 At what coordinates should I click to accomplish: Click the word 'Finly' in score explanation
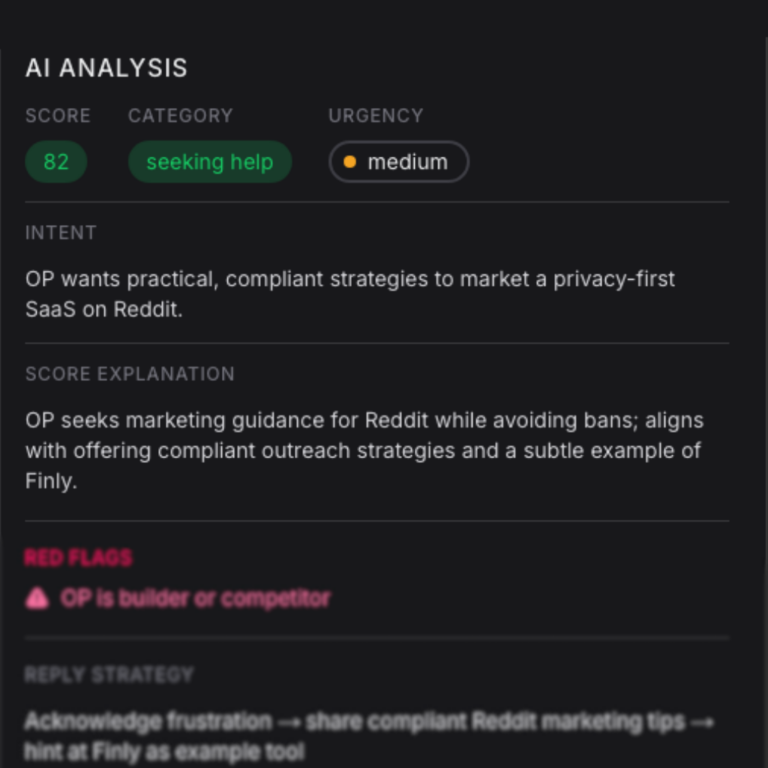51,481
